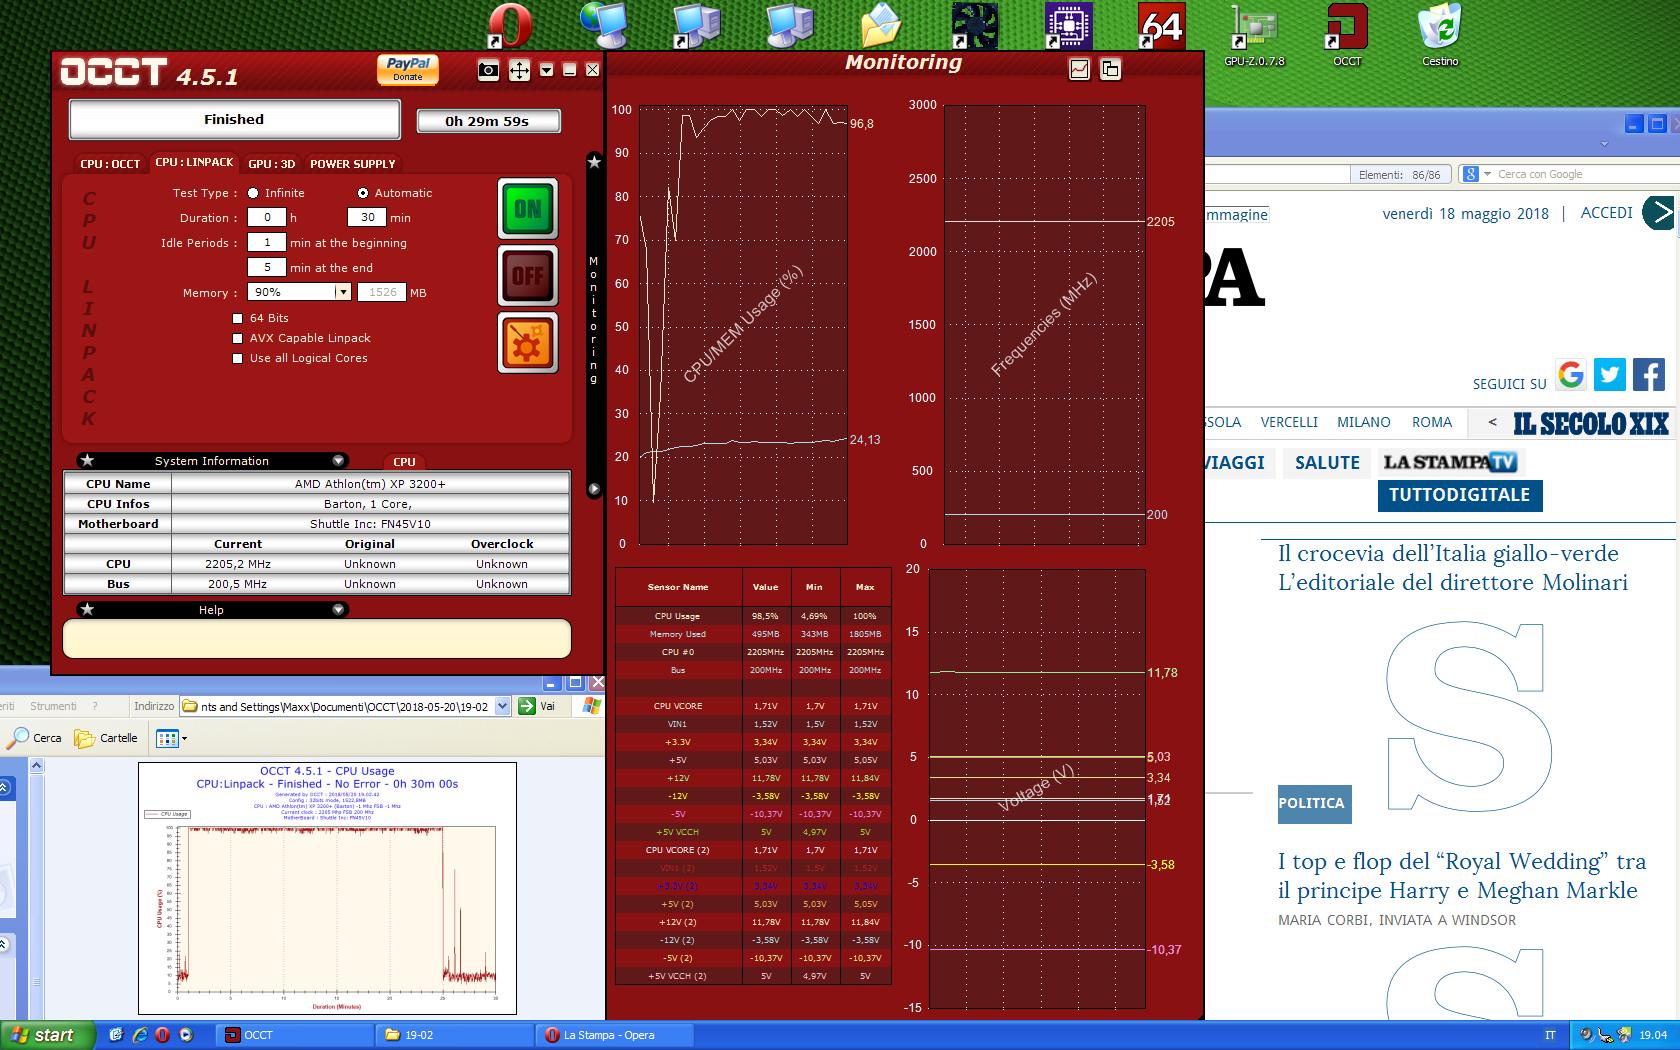1680x1050 pixels.
Task: Open the fan utility desktop shortcut
Action: (974, 26)
